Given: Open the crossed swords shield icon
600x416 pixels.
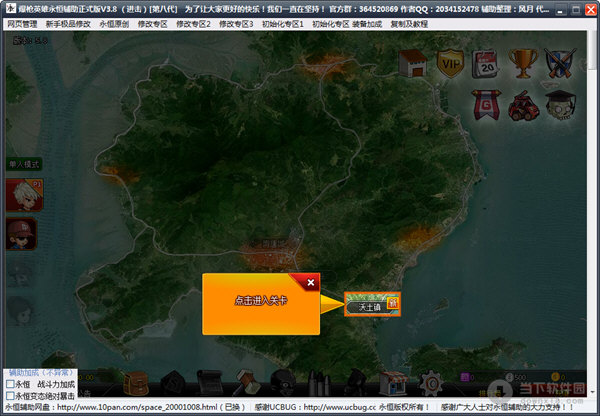Looking at the screenshot, I should point(560,64).
